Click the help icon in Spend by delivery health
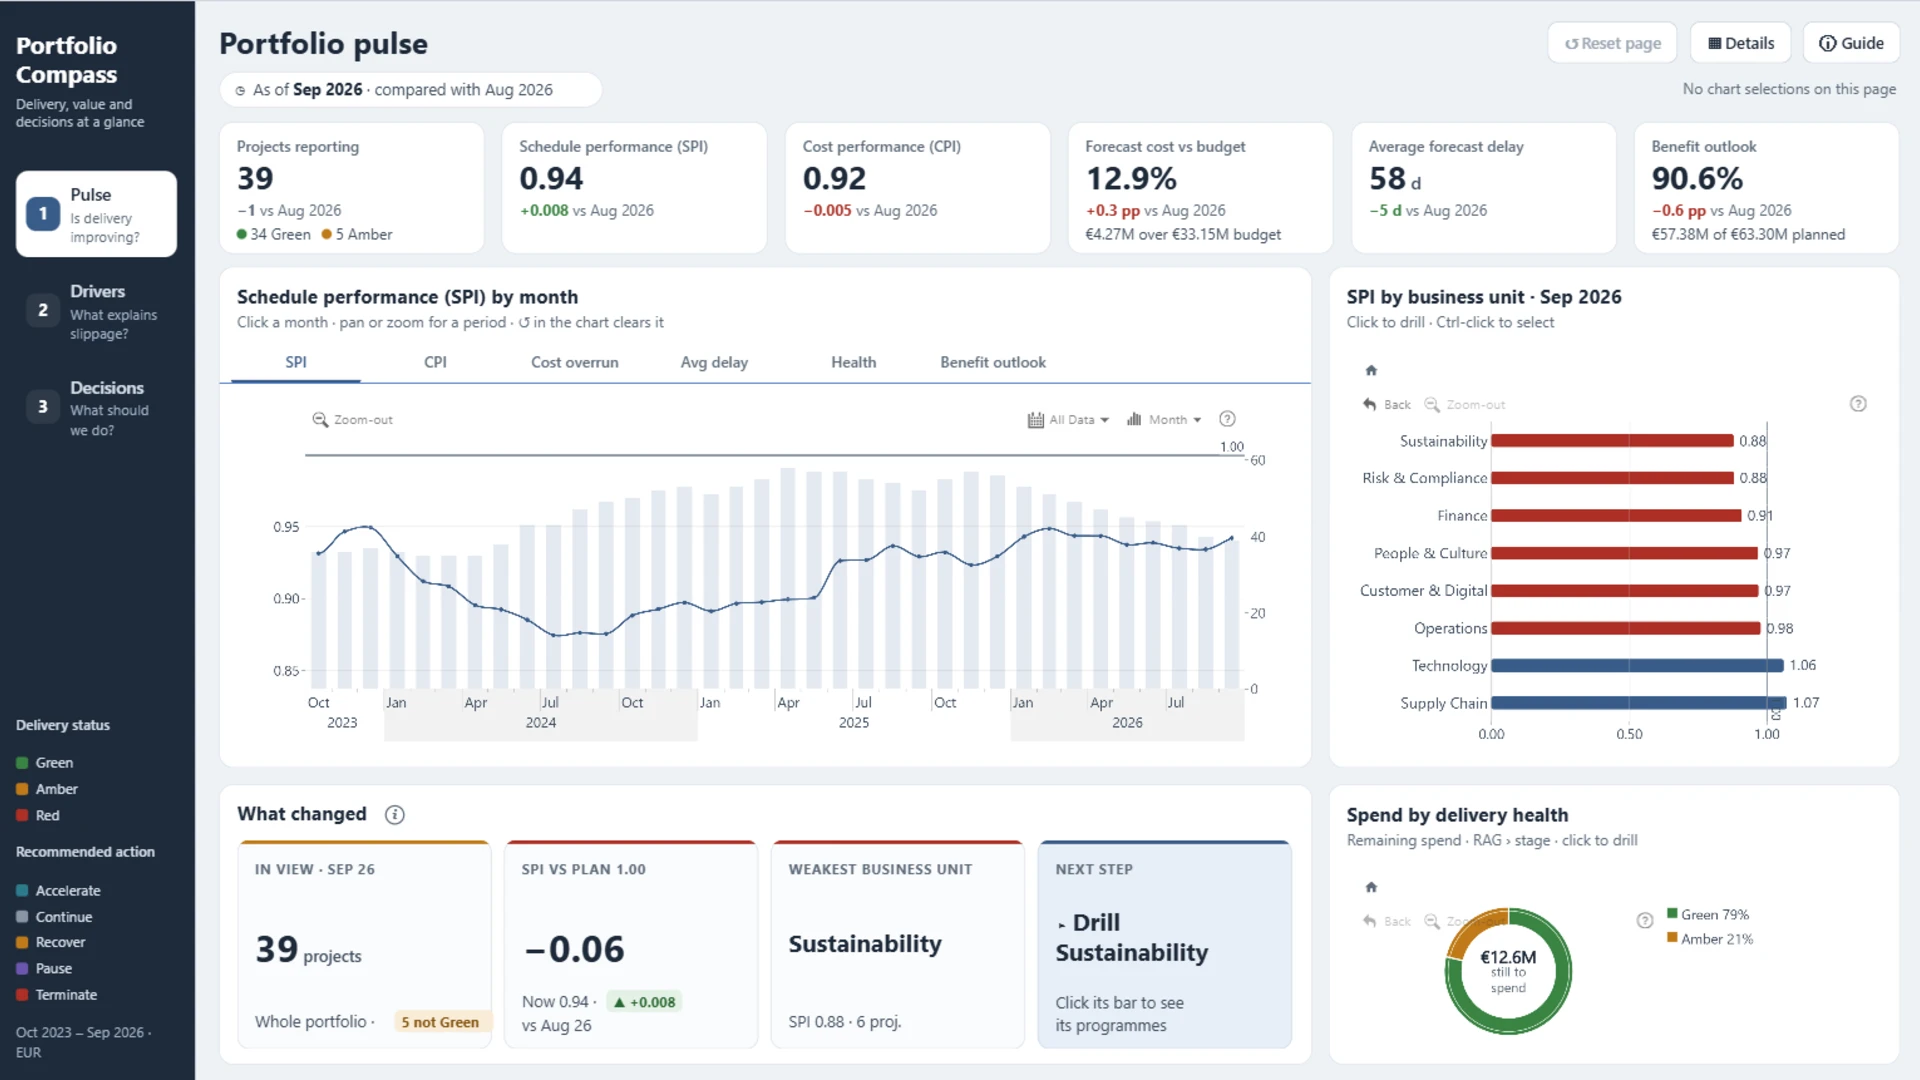 (1645, 921)
